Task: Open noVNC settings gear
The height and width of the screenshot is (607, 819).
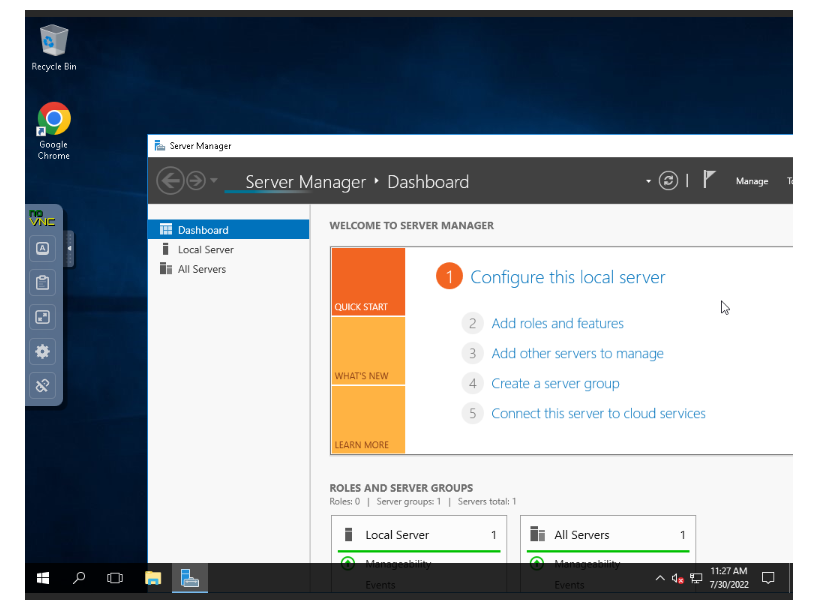Action: 43,351
